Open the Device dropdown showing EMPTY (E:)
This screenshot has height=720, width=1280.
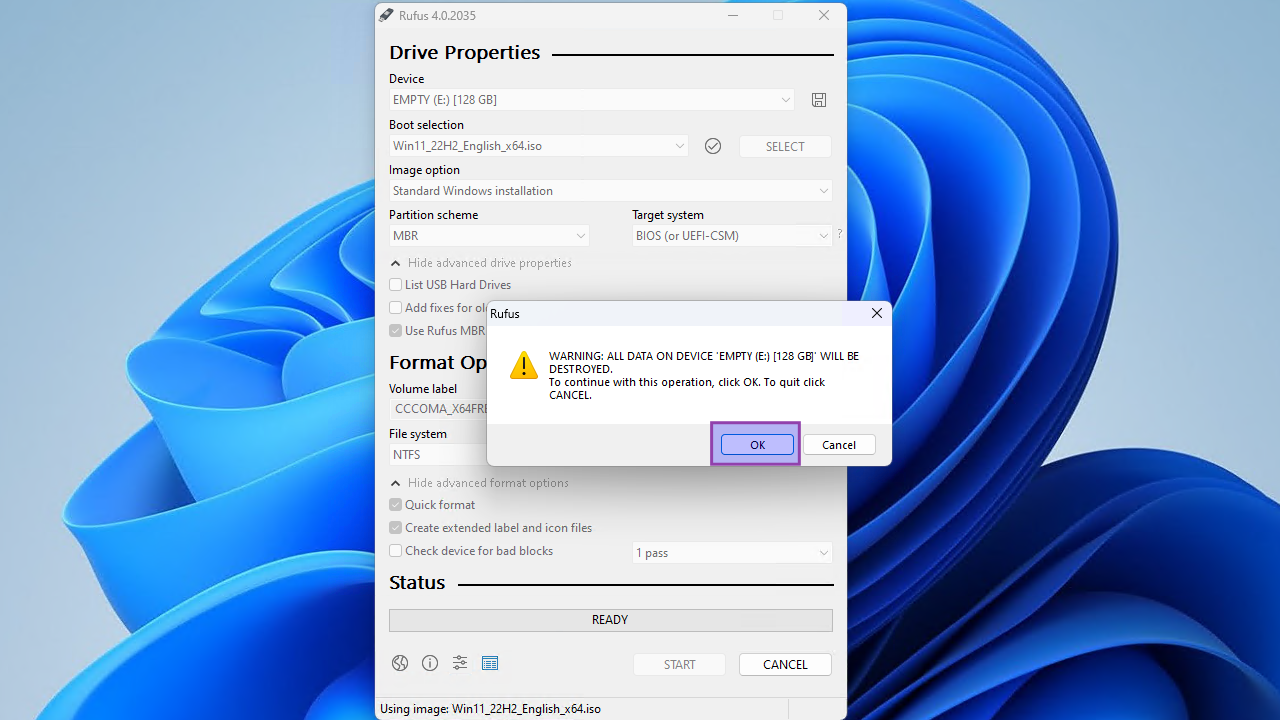591,100
